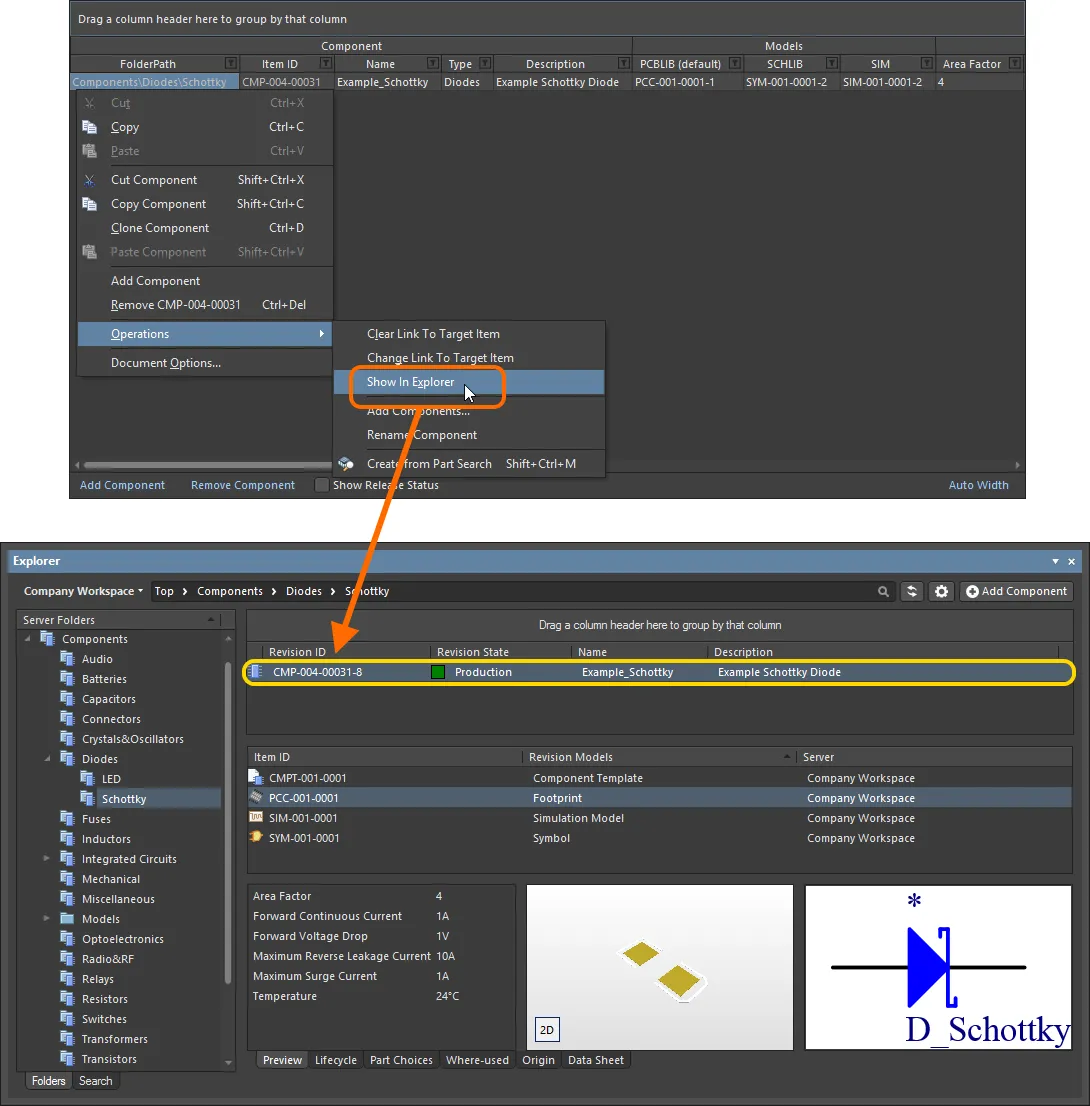
Task: Toggle the 2D button on the footprint preview
Action: pos(546,1029)
